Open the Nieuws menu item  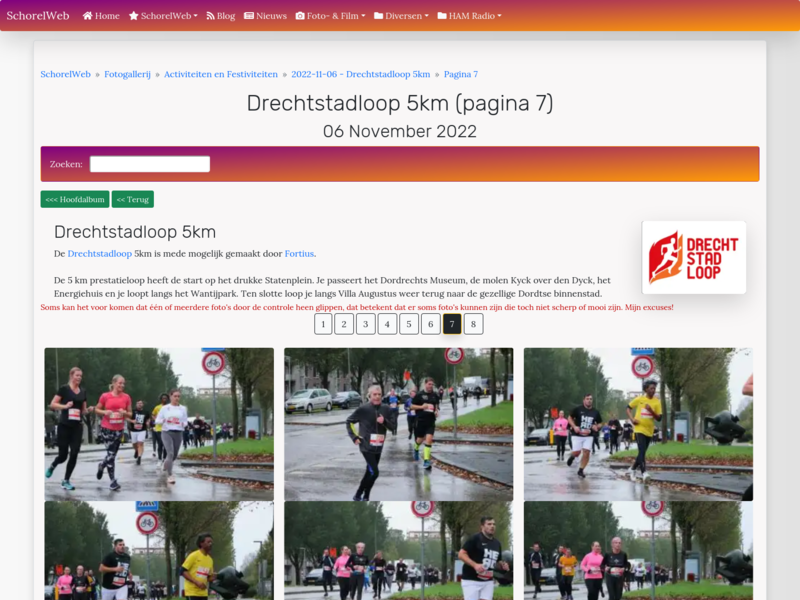(265, 16)
